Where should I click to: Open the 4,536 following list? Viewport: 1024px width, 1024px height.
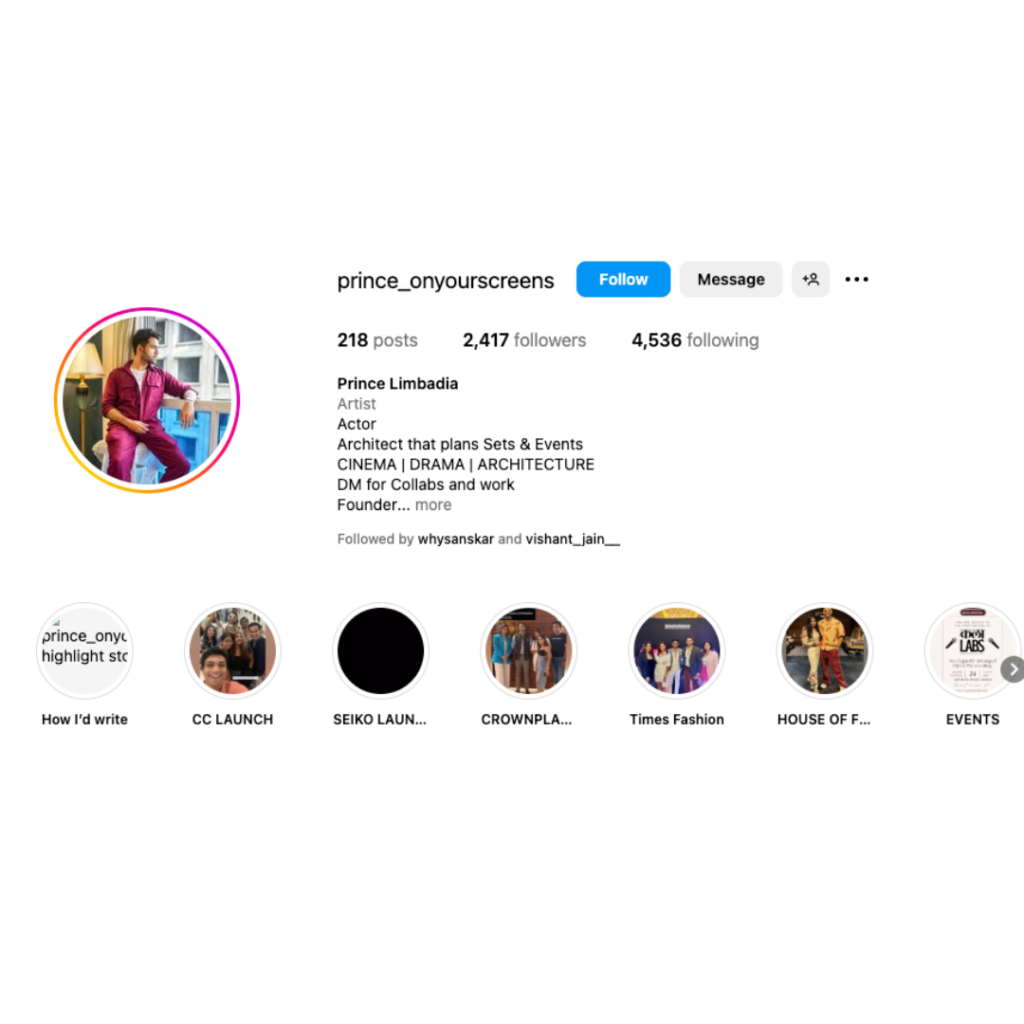(695, 340)
